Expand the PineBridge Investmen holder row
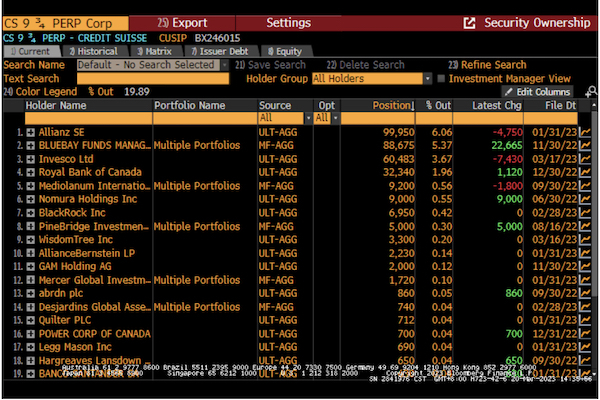This screenshot has width=600, height=400. click(31, 227)
